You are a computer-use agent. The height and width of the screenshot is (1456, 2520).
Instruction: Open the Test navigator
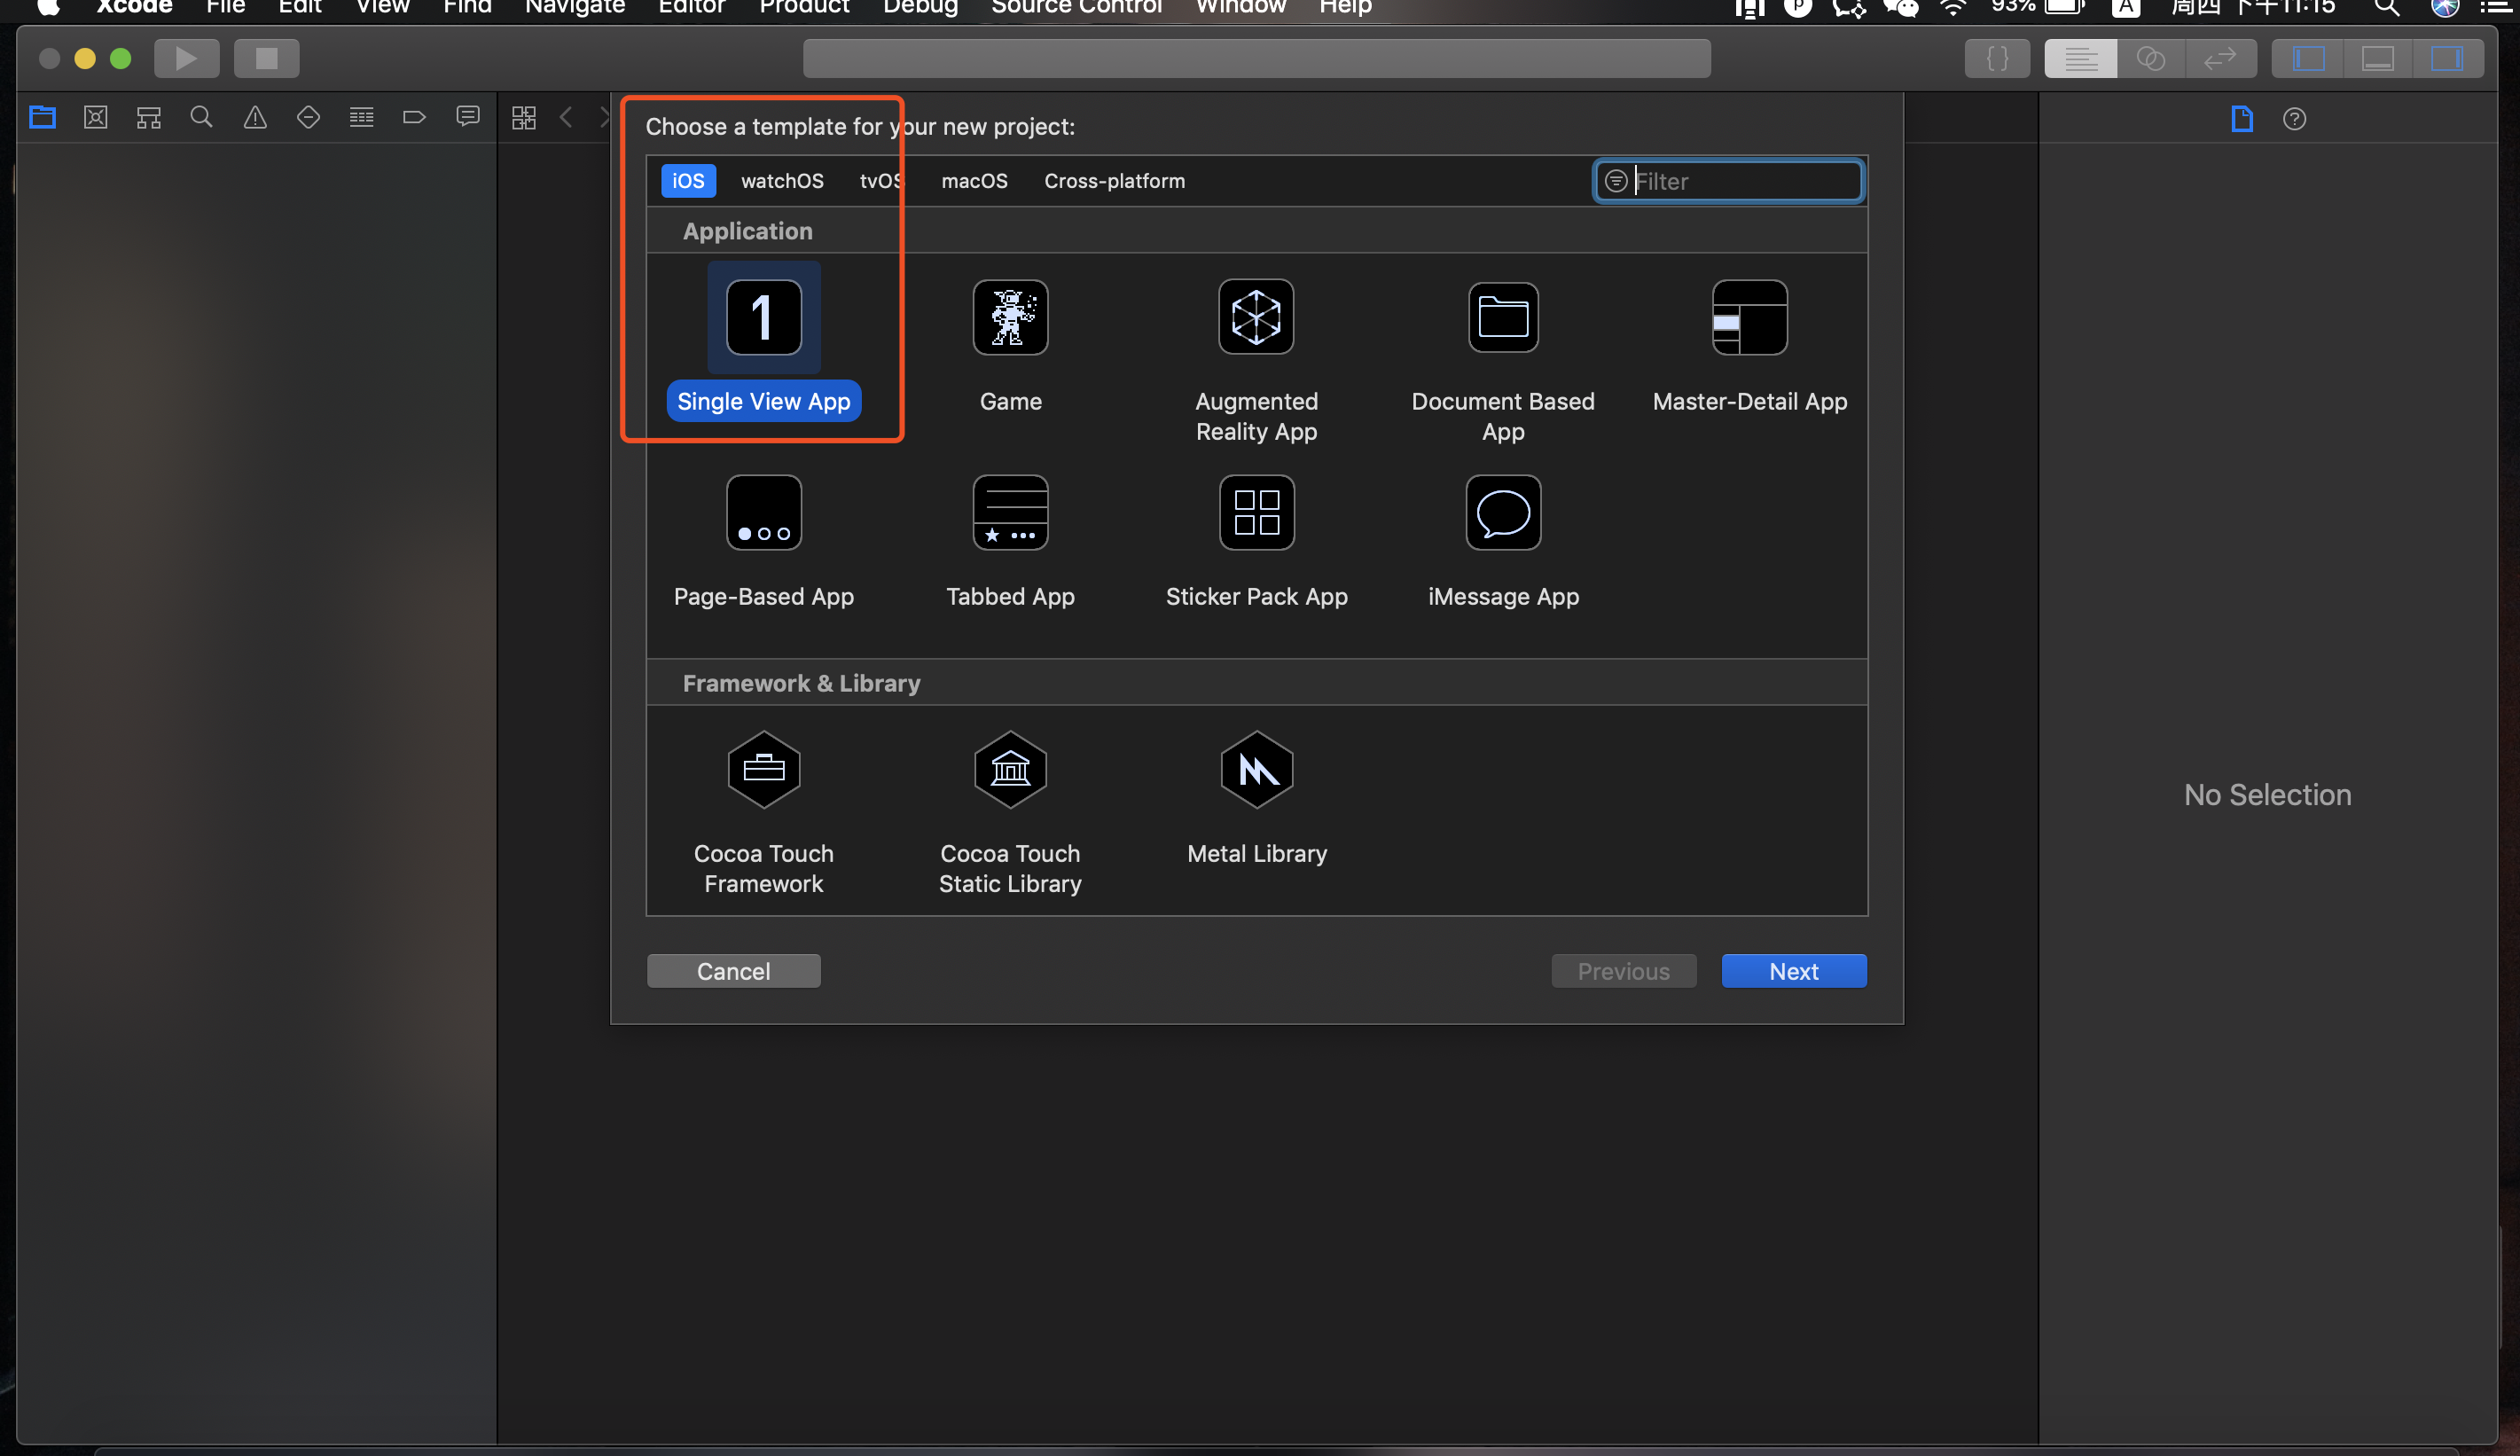click(308, 117)
